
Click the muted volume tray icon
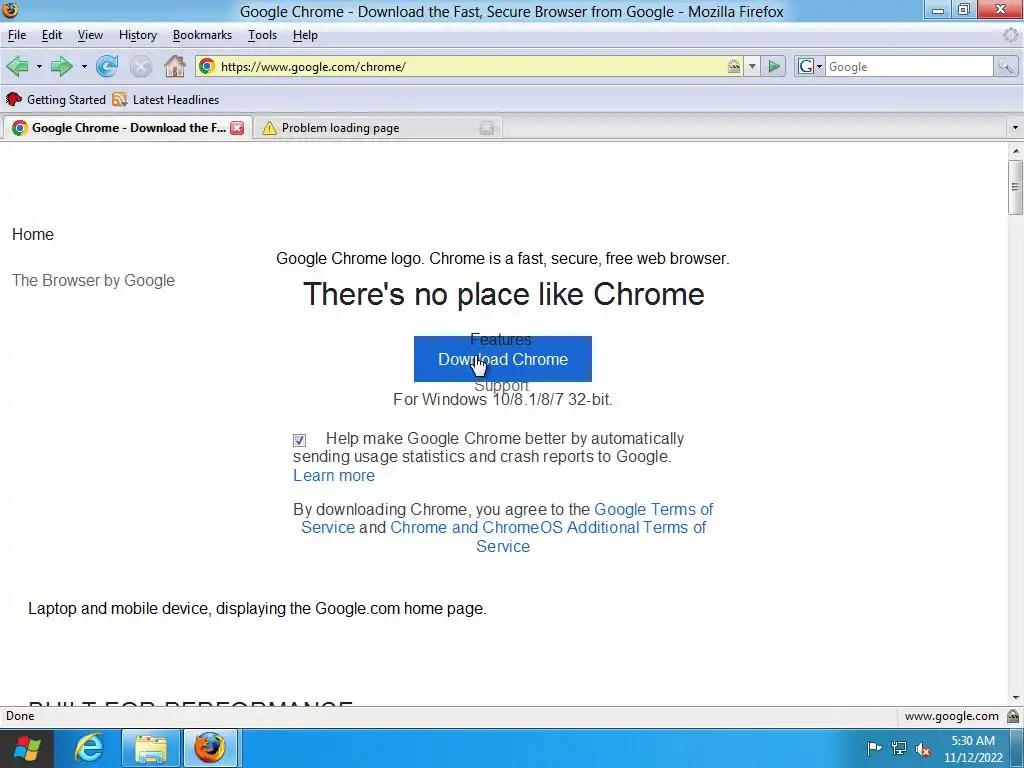click(923, 748)
